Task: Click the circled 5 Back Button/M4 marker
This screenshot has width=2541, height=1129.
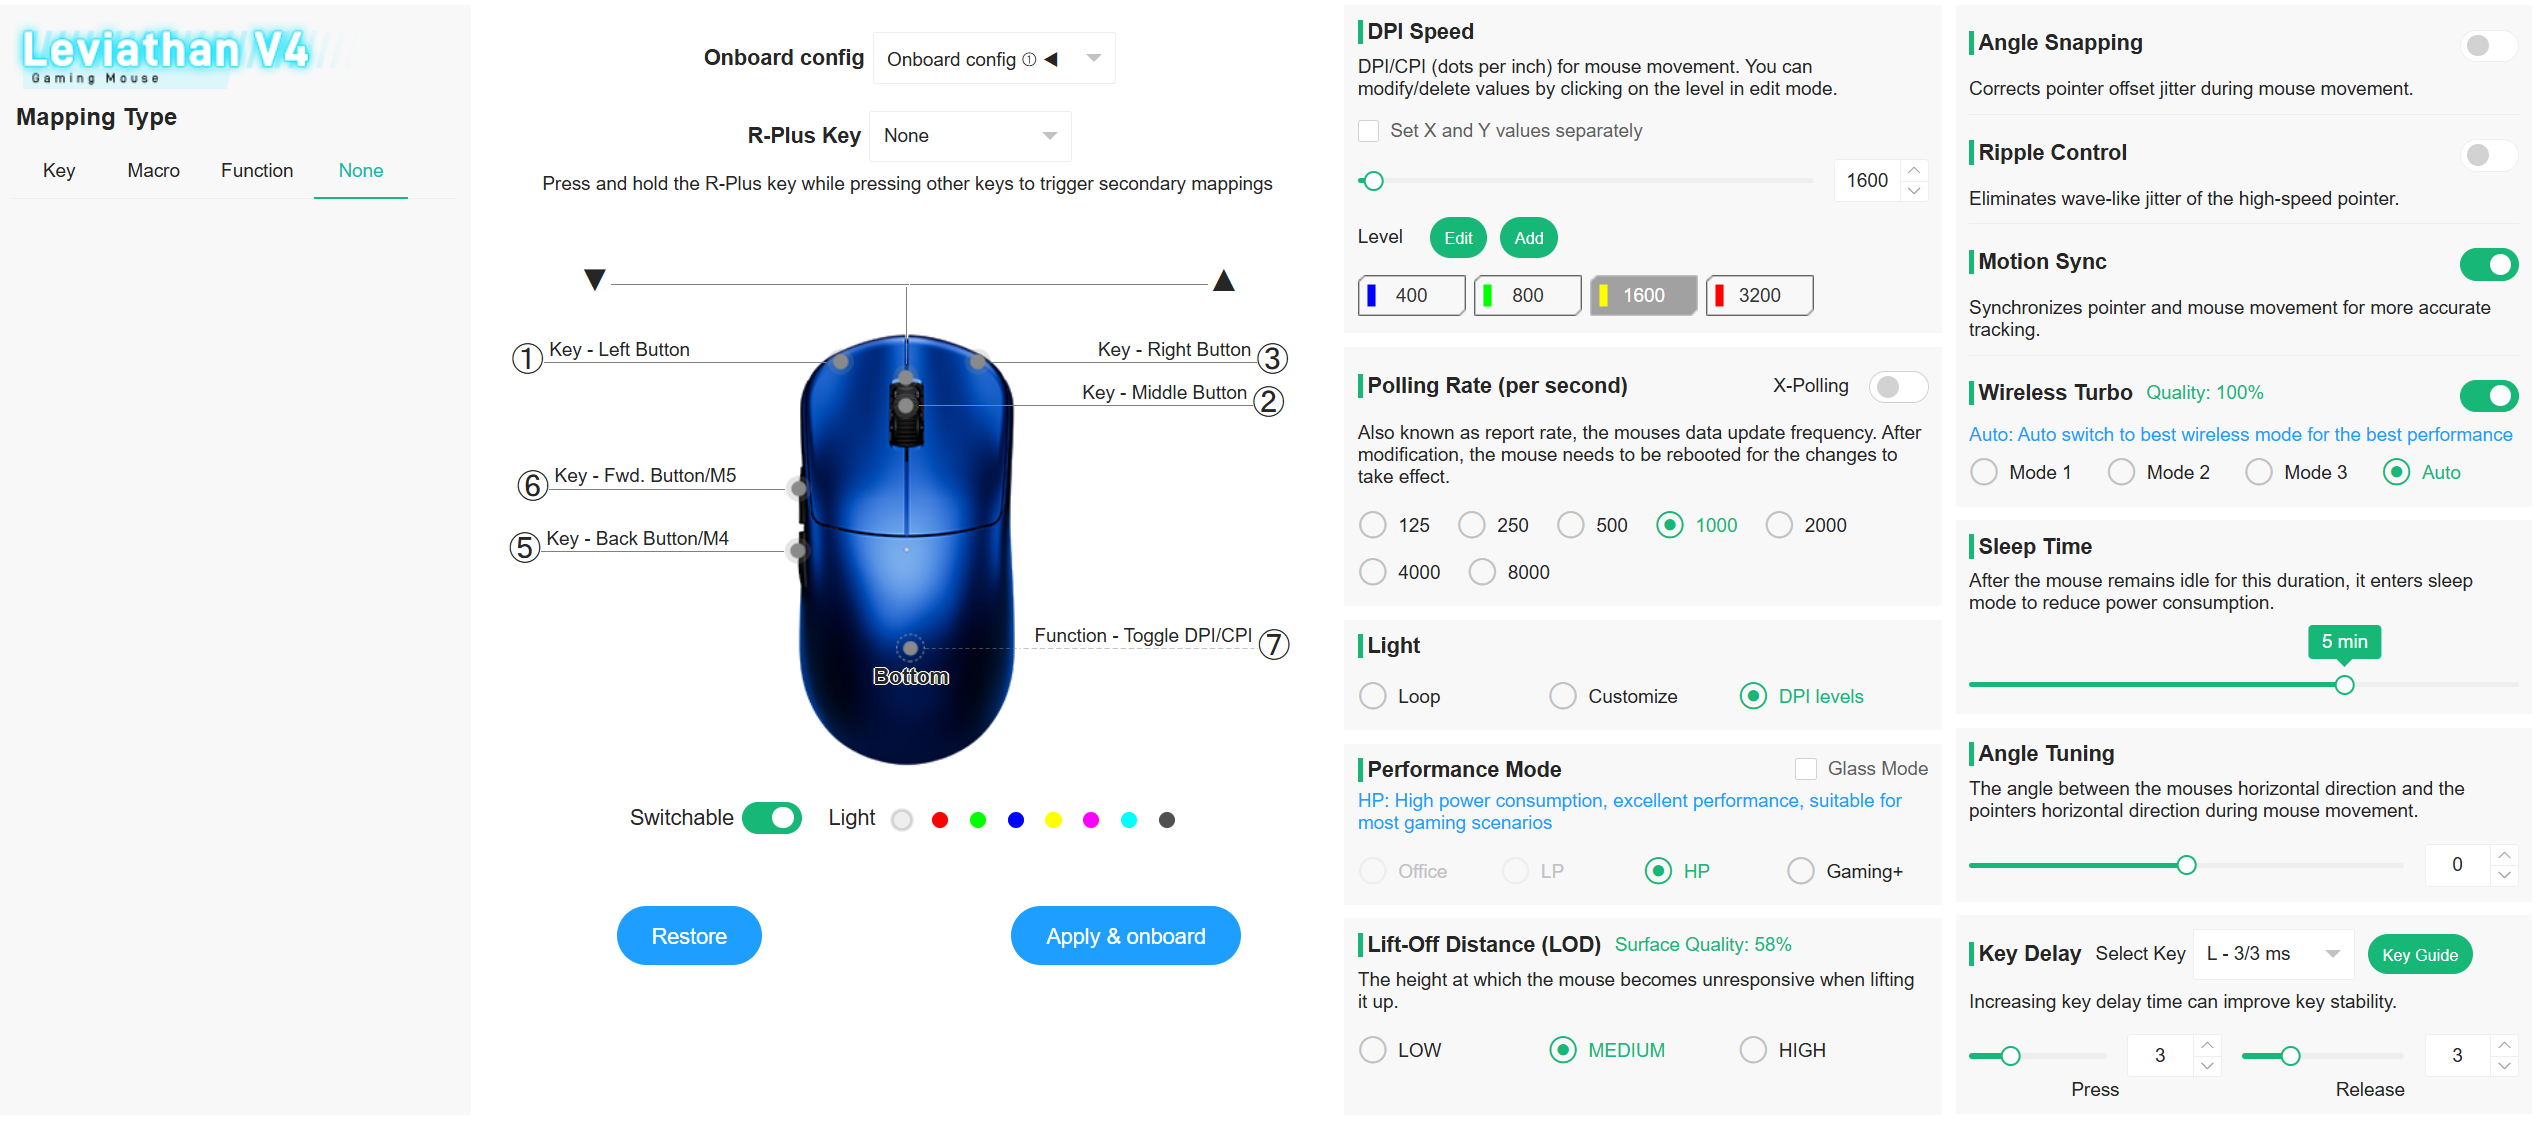Action: coord(525,547)
